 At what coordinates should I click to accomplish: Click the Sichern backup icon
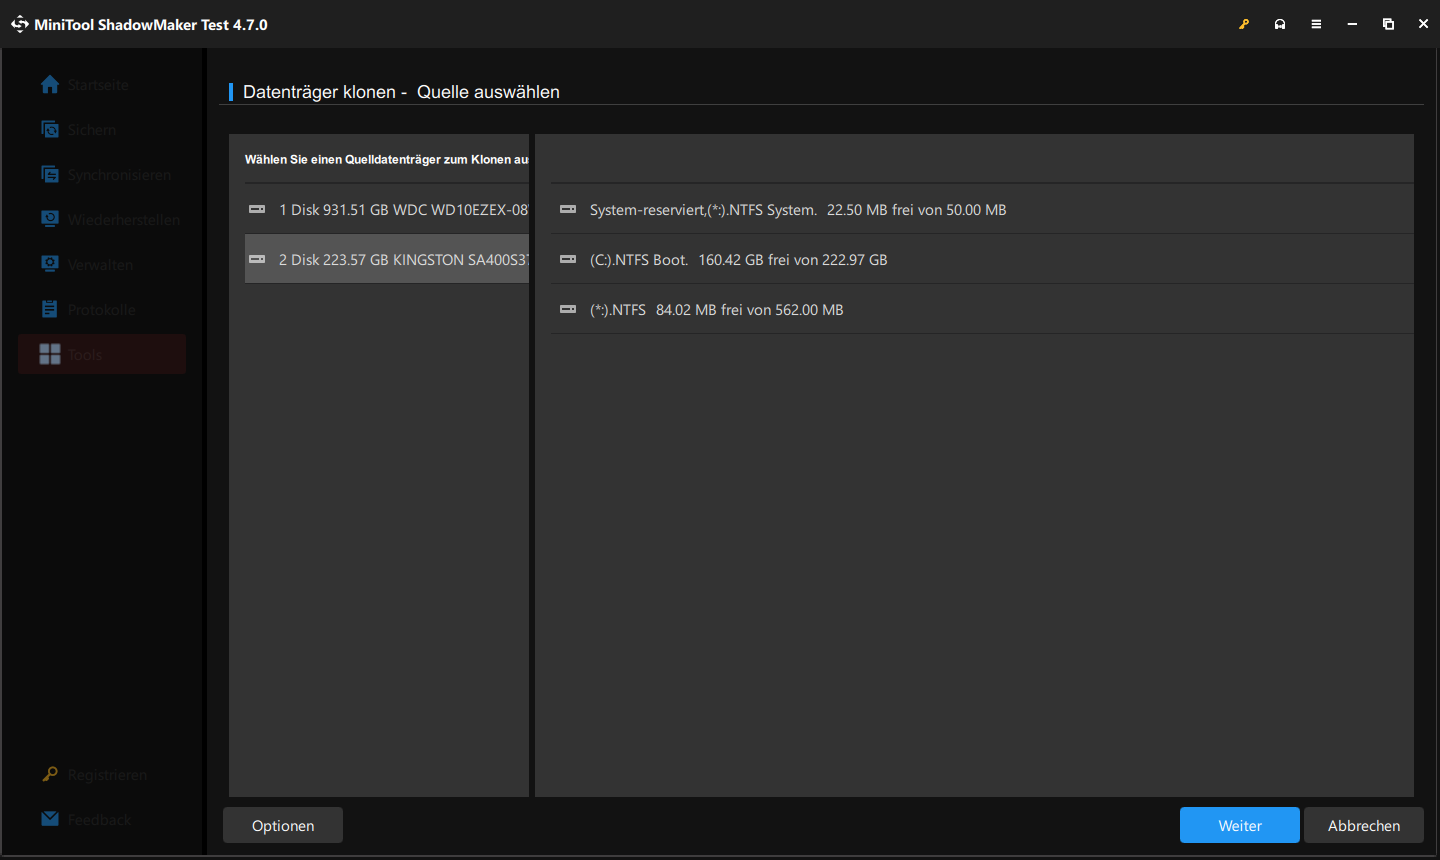(50, 129)
